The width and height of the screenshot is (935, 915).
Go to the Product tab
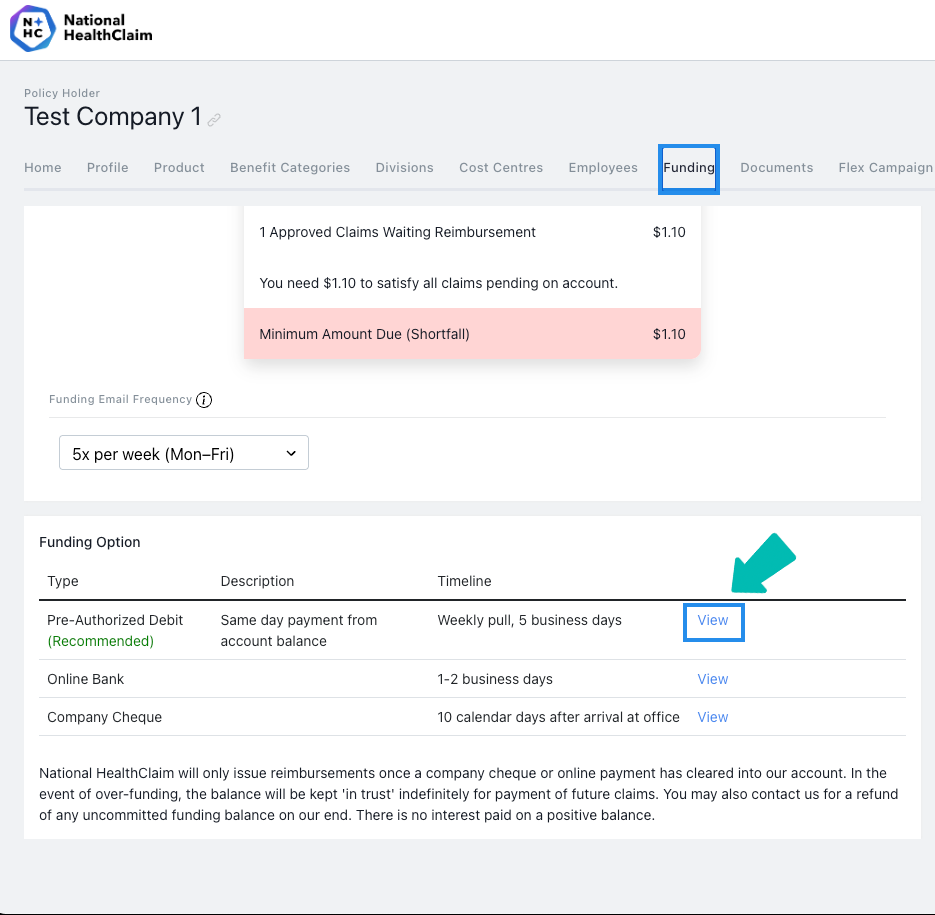[179, 168]
